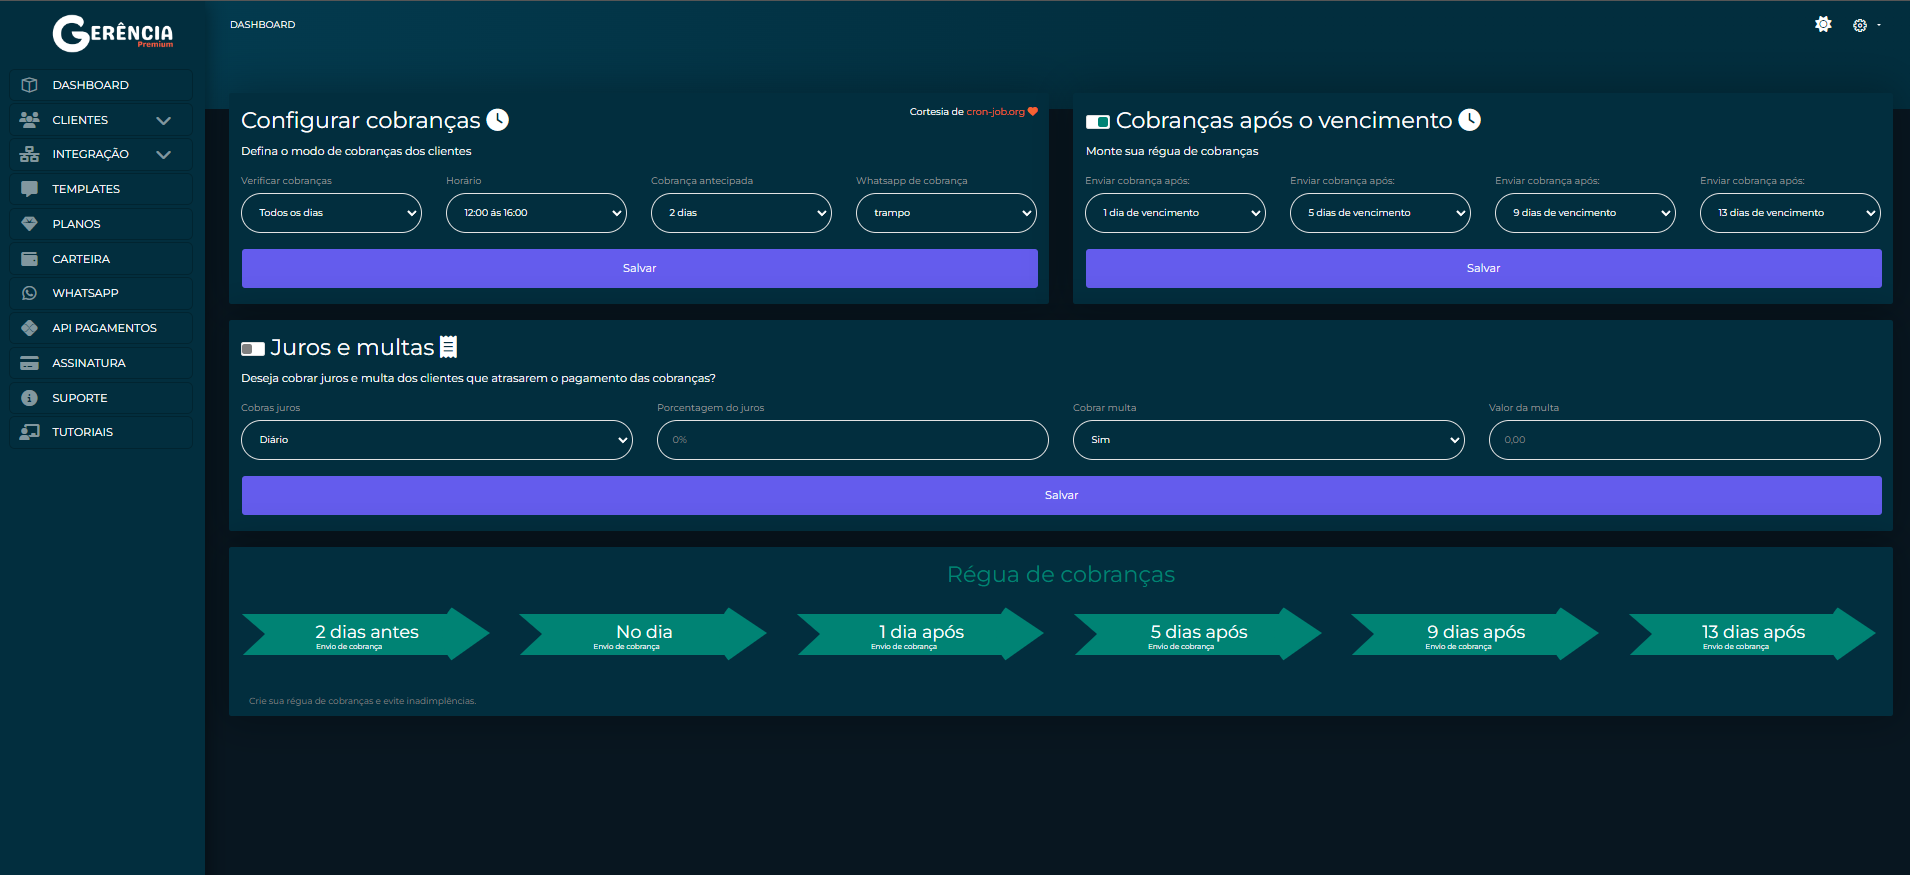
Task: Click the Suporte question mark icon
Action: pos(30,398)
